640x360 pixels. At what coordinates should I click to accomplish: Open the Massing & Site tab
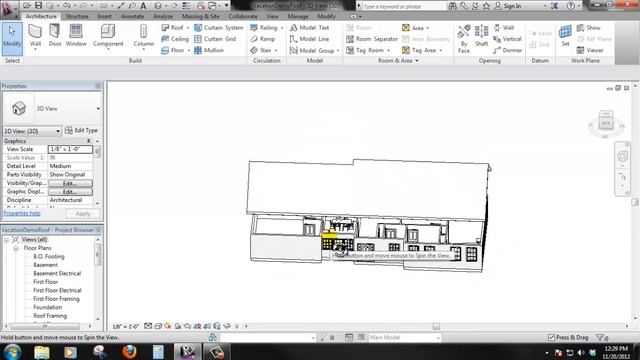coord(200,16)
